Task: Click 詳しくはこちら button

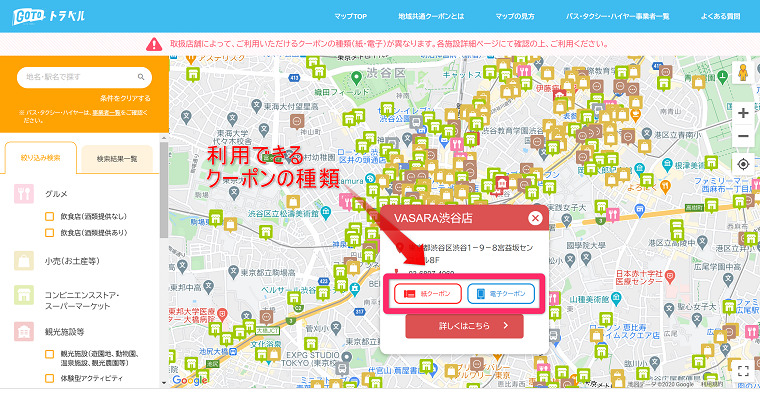Action: coord(464,326)
